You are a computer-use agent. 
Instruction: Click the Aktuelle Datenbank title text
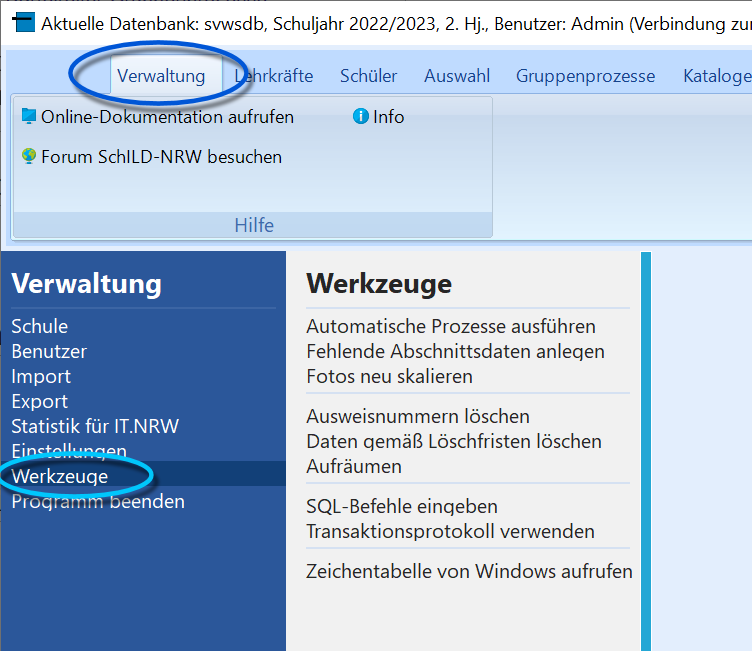point(397,24)
